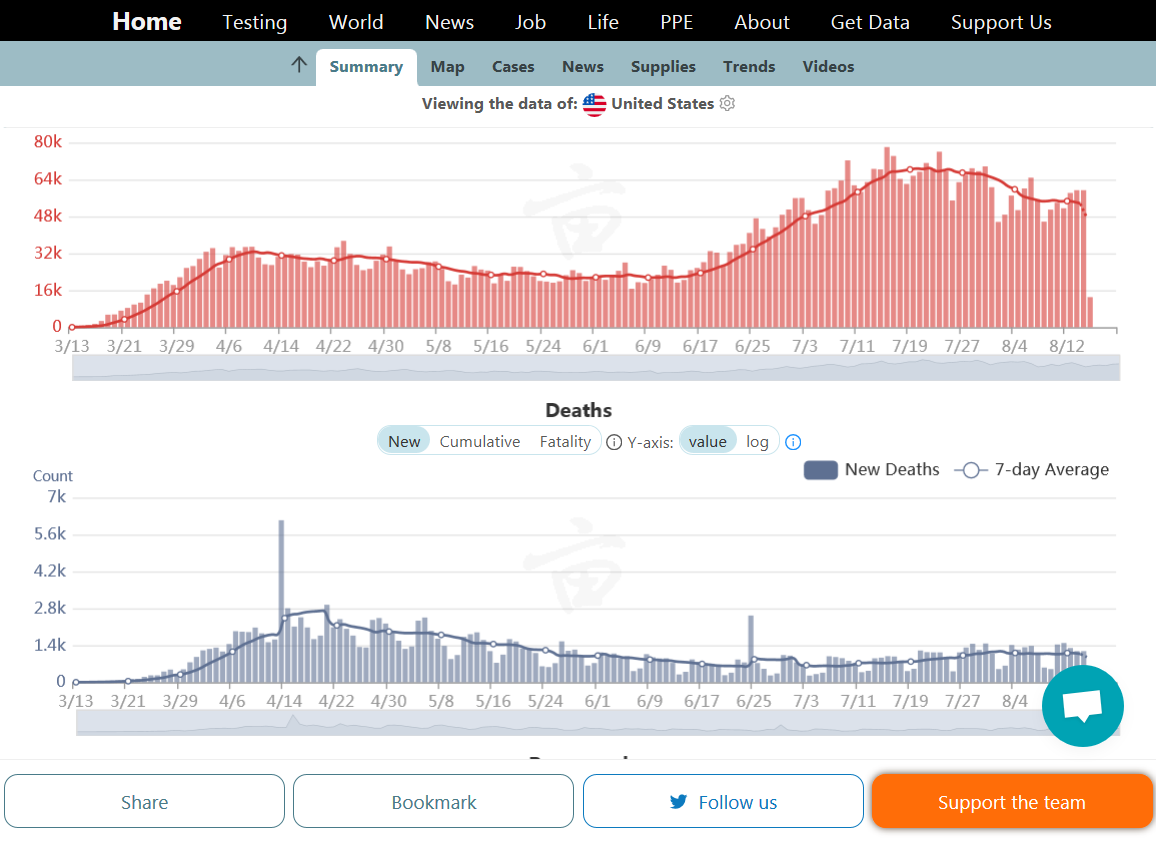
Task: Open the Testing menu
Action: tap(254, 22)
